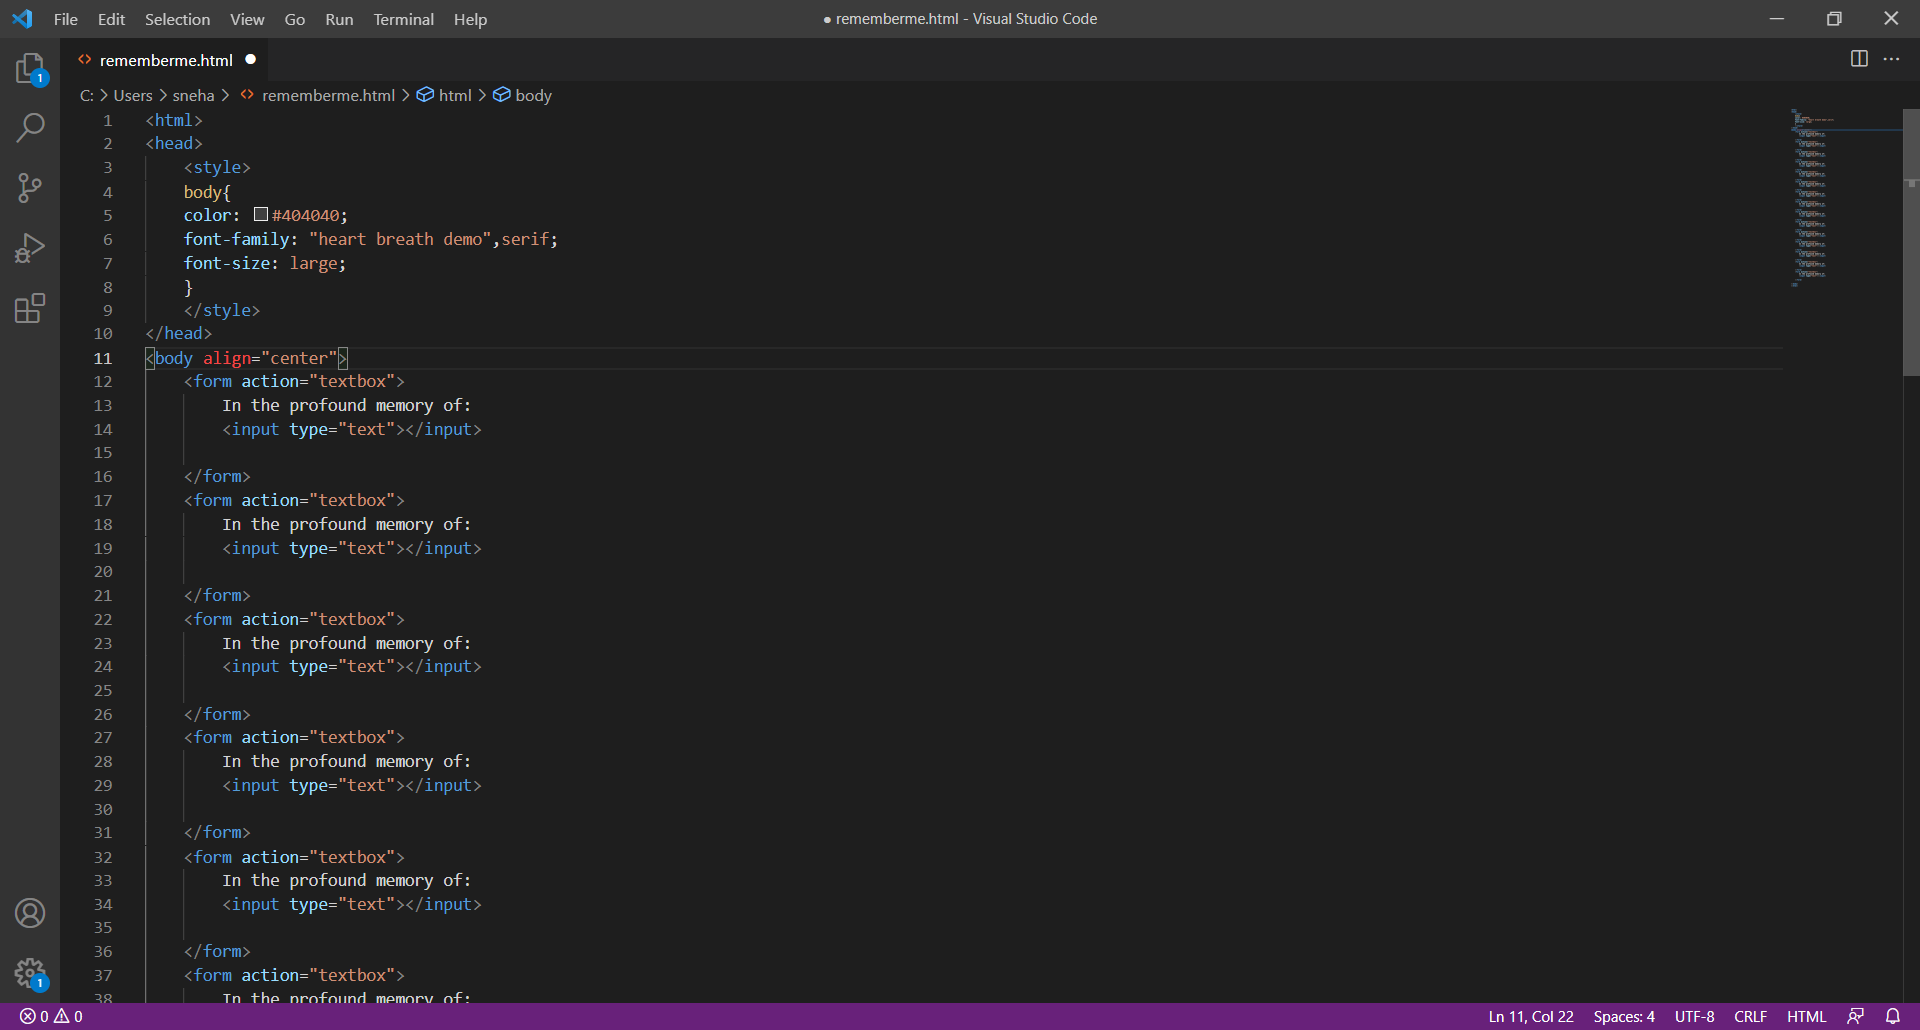The image size is (1920, 1030).
Task: Open the Accounts menu icon
Action: [30, 913]
